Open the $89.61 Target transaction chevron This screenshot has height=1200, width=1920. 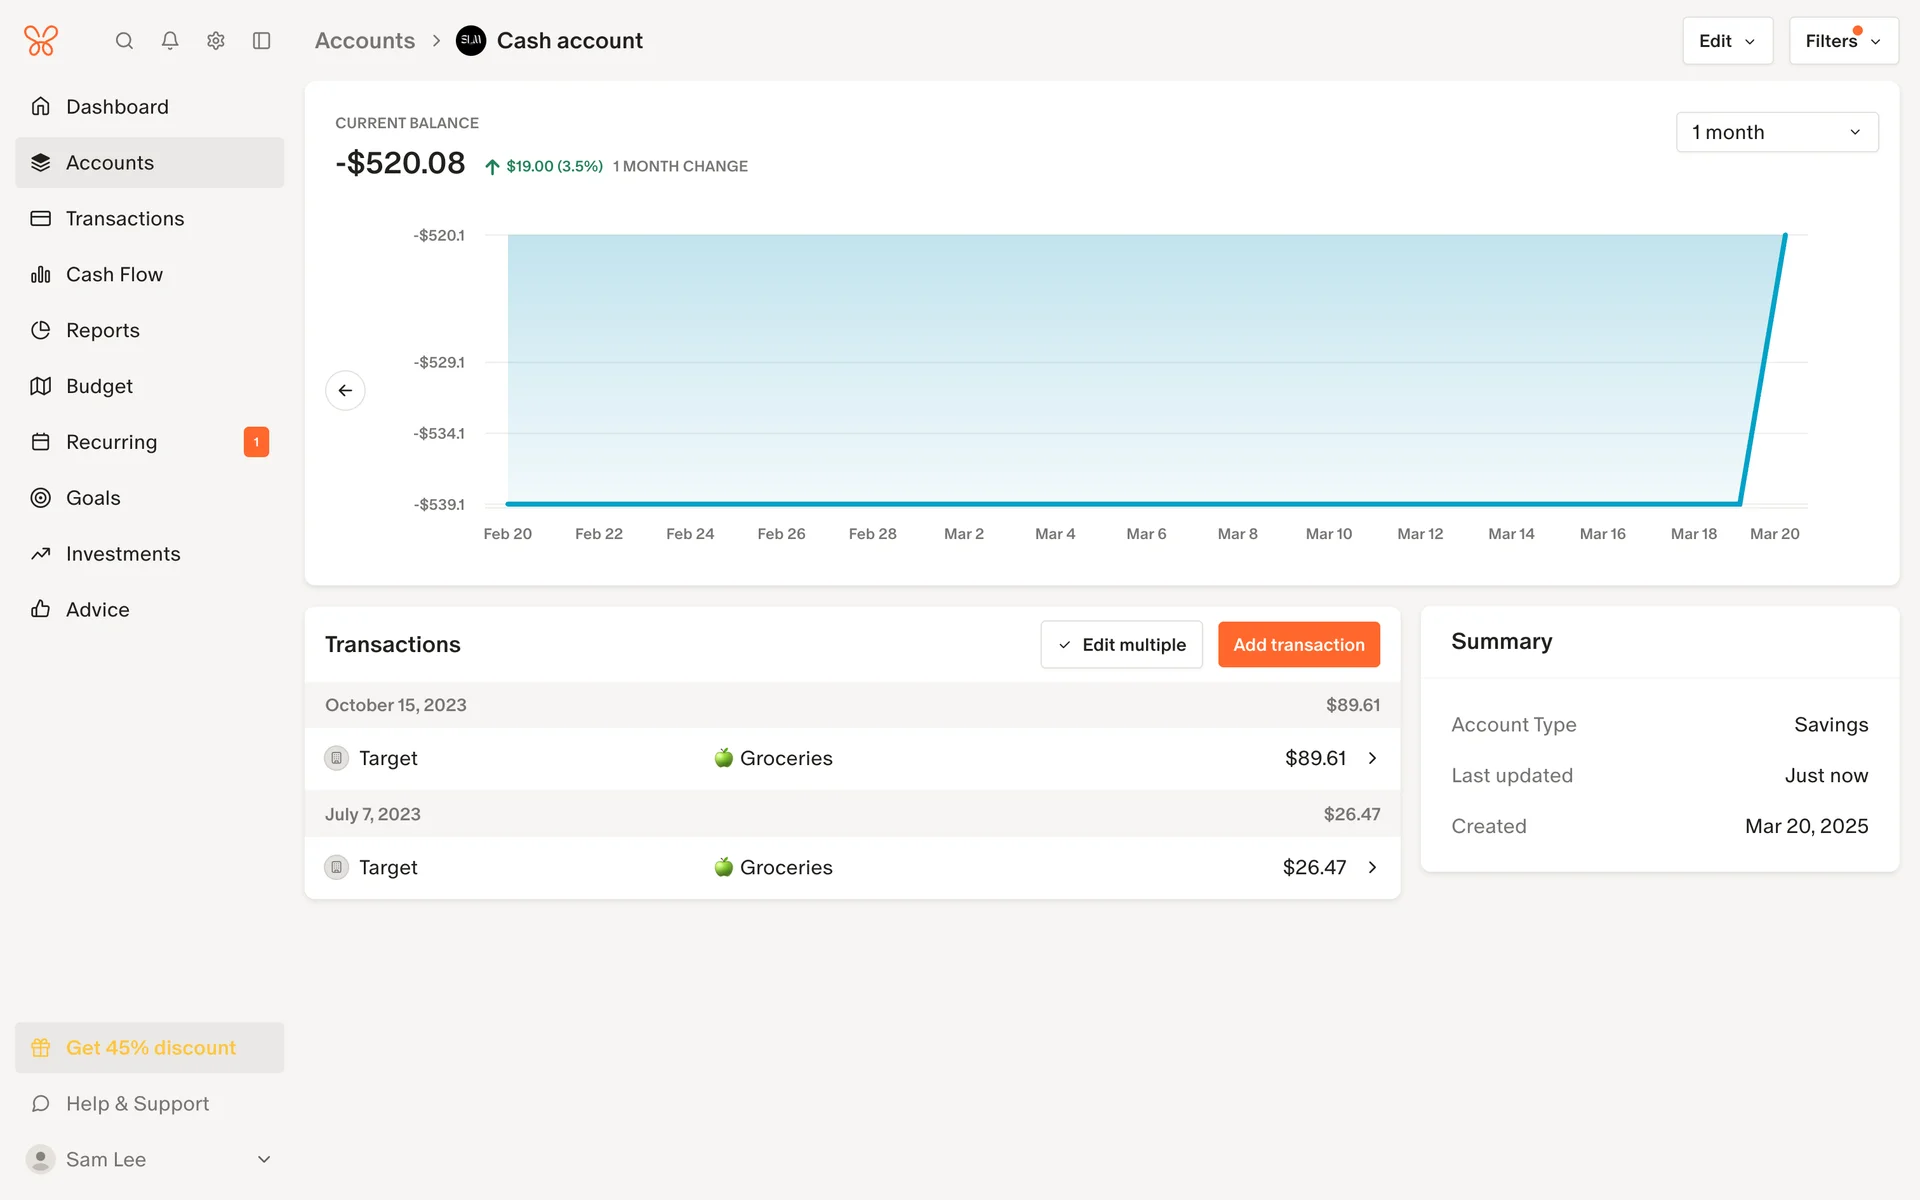tap(1372, 758)
